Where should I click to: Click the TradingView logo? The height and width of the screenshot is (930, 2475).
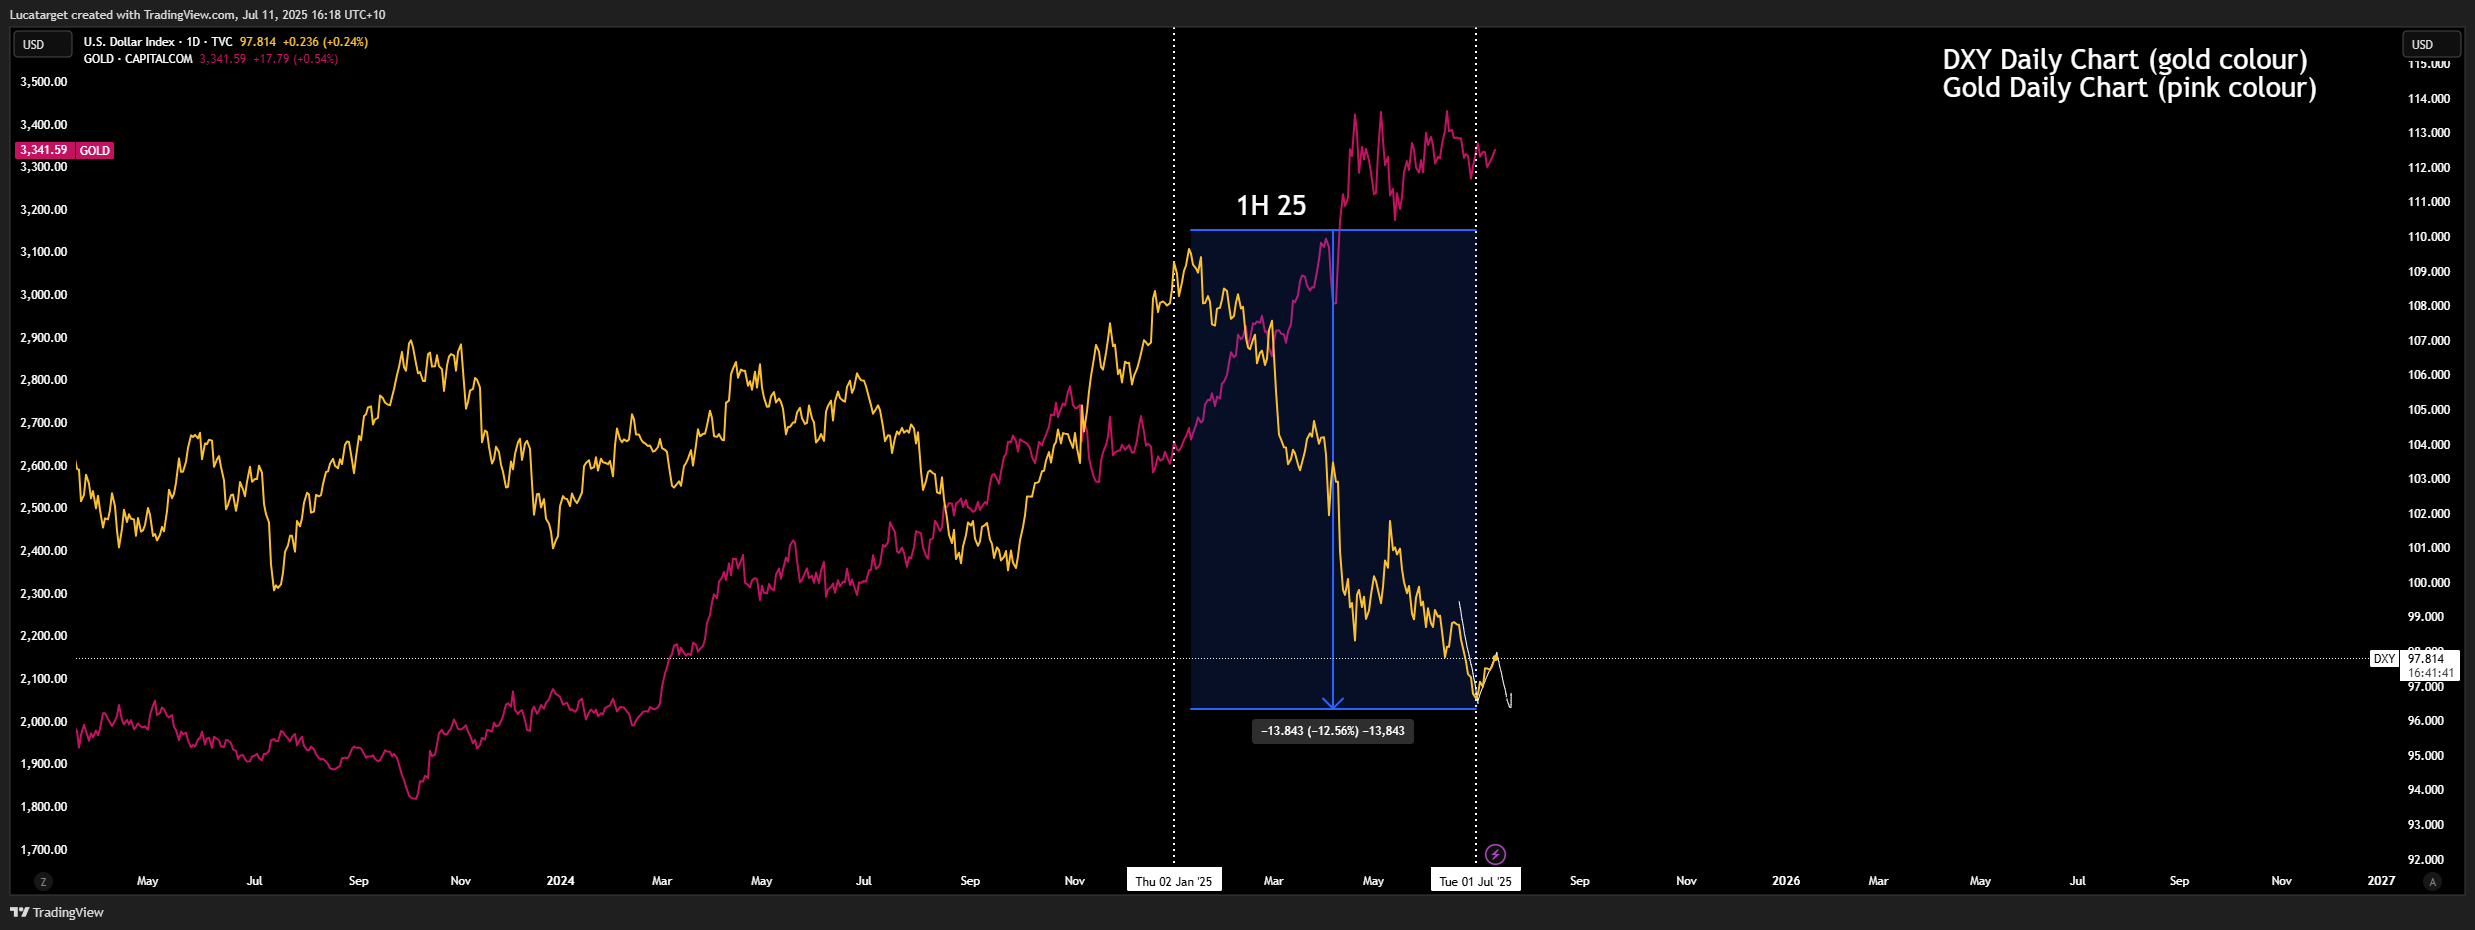coord(57,912)
